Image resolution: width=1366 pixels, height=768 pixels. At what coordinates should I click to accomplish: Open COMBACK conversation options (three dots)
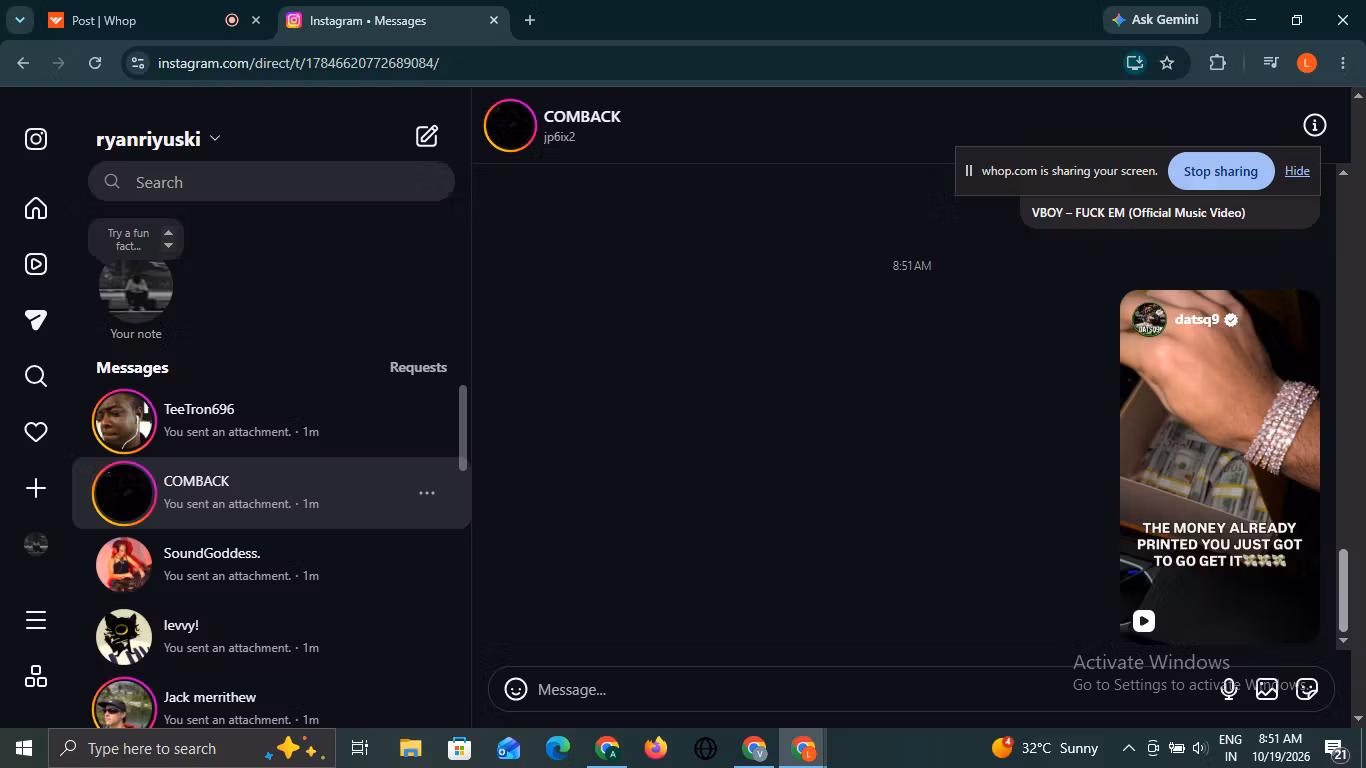point(427,493)
